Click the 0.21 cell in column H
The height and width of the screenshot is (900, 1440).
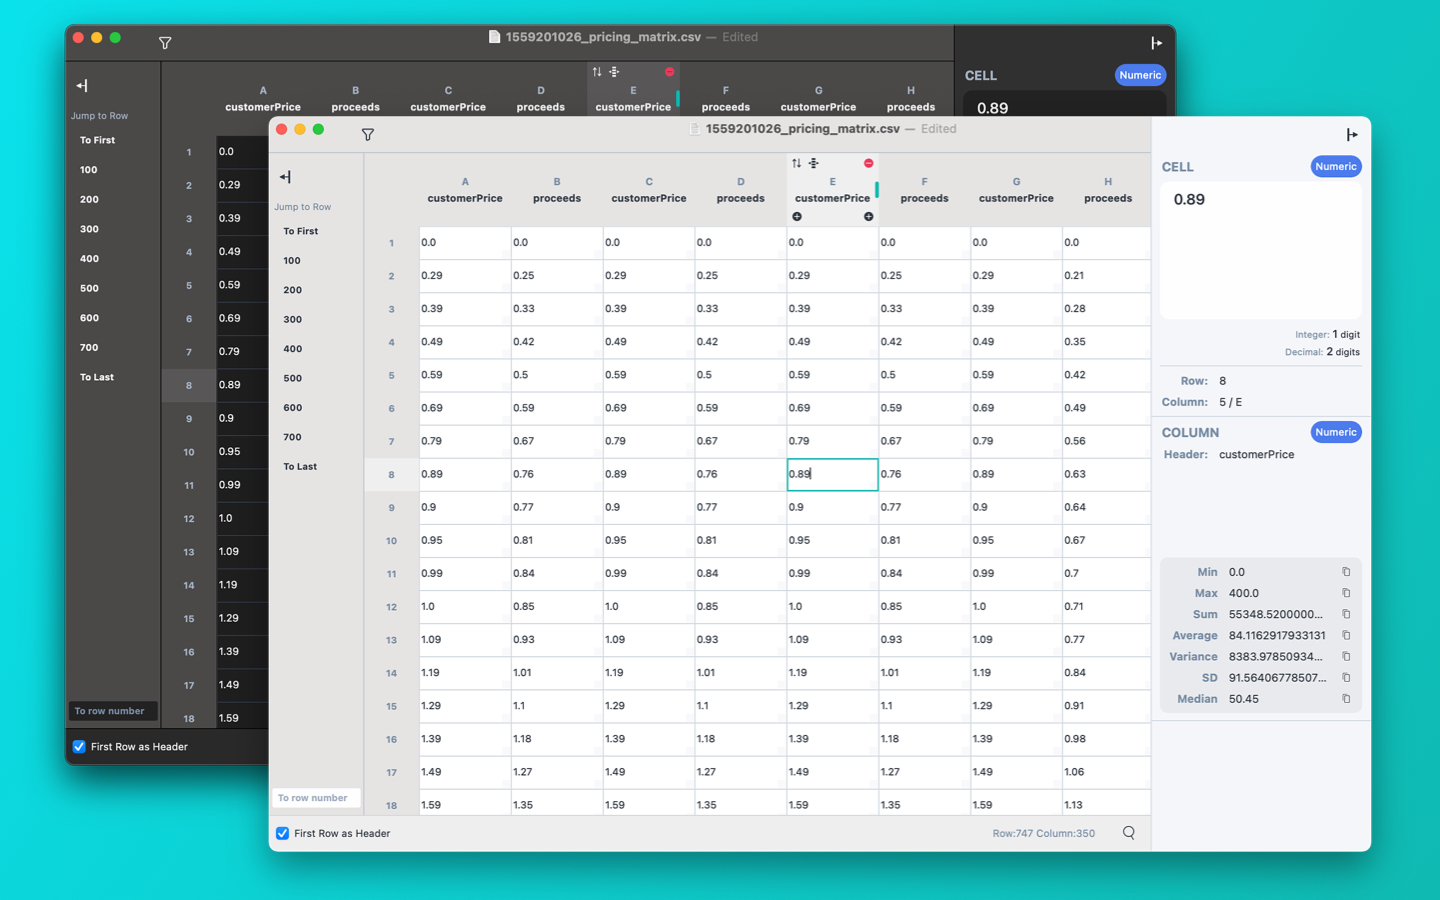(x=1106, y=276)
